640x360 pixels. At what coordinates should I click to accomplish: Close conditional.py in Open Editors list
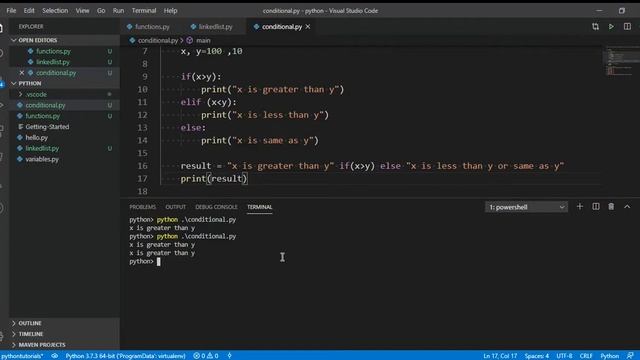tap(22, 73)
